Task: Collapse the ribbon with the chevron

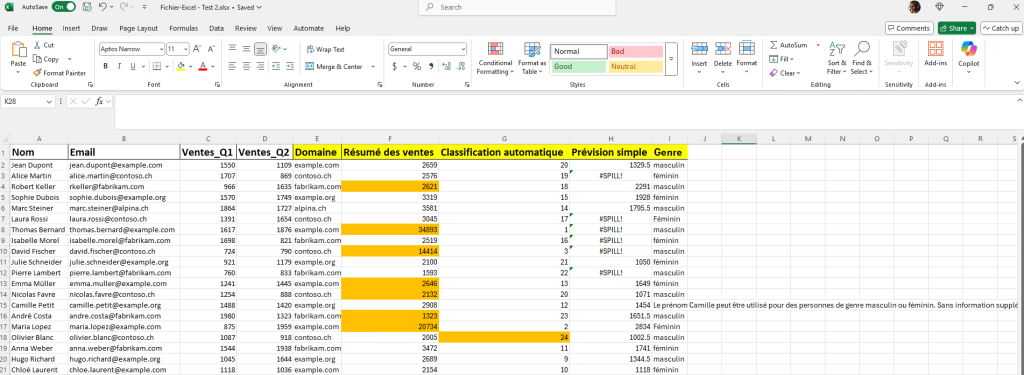Action: (x=1016, y=82)
